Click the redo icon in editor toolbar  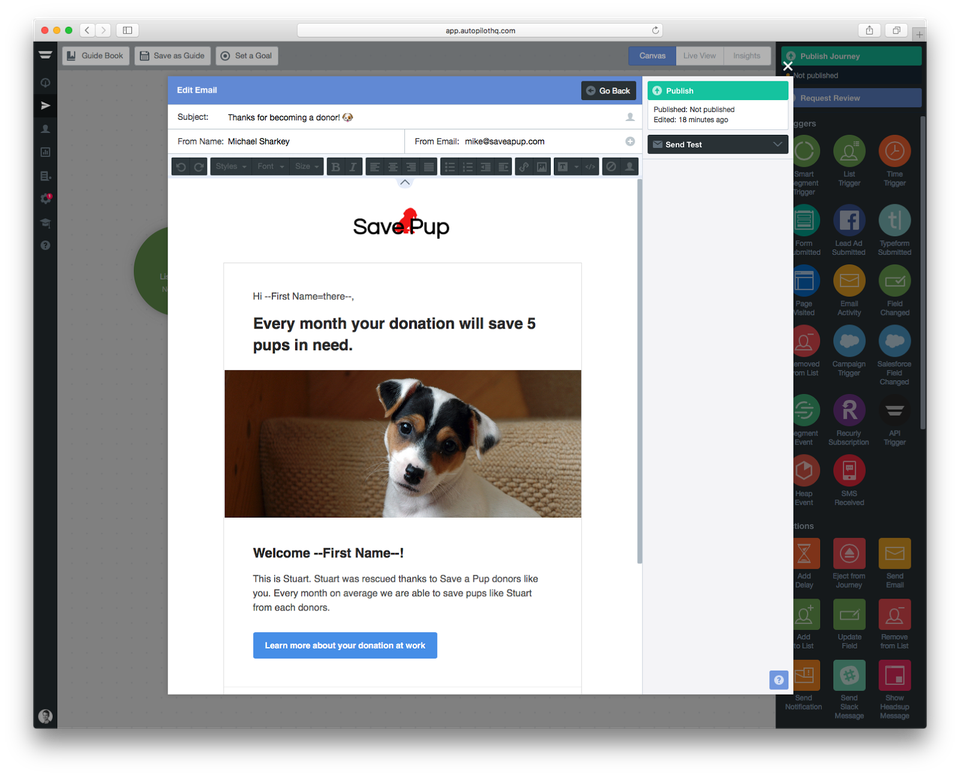click(199, 167)
